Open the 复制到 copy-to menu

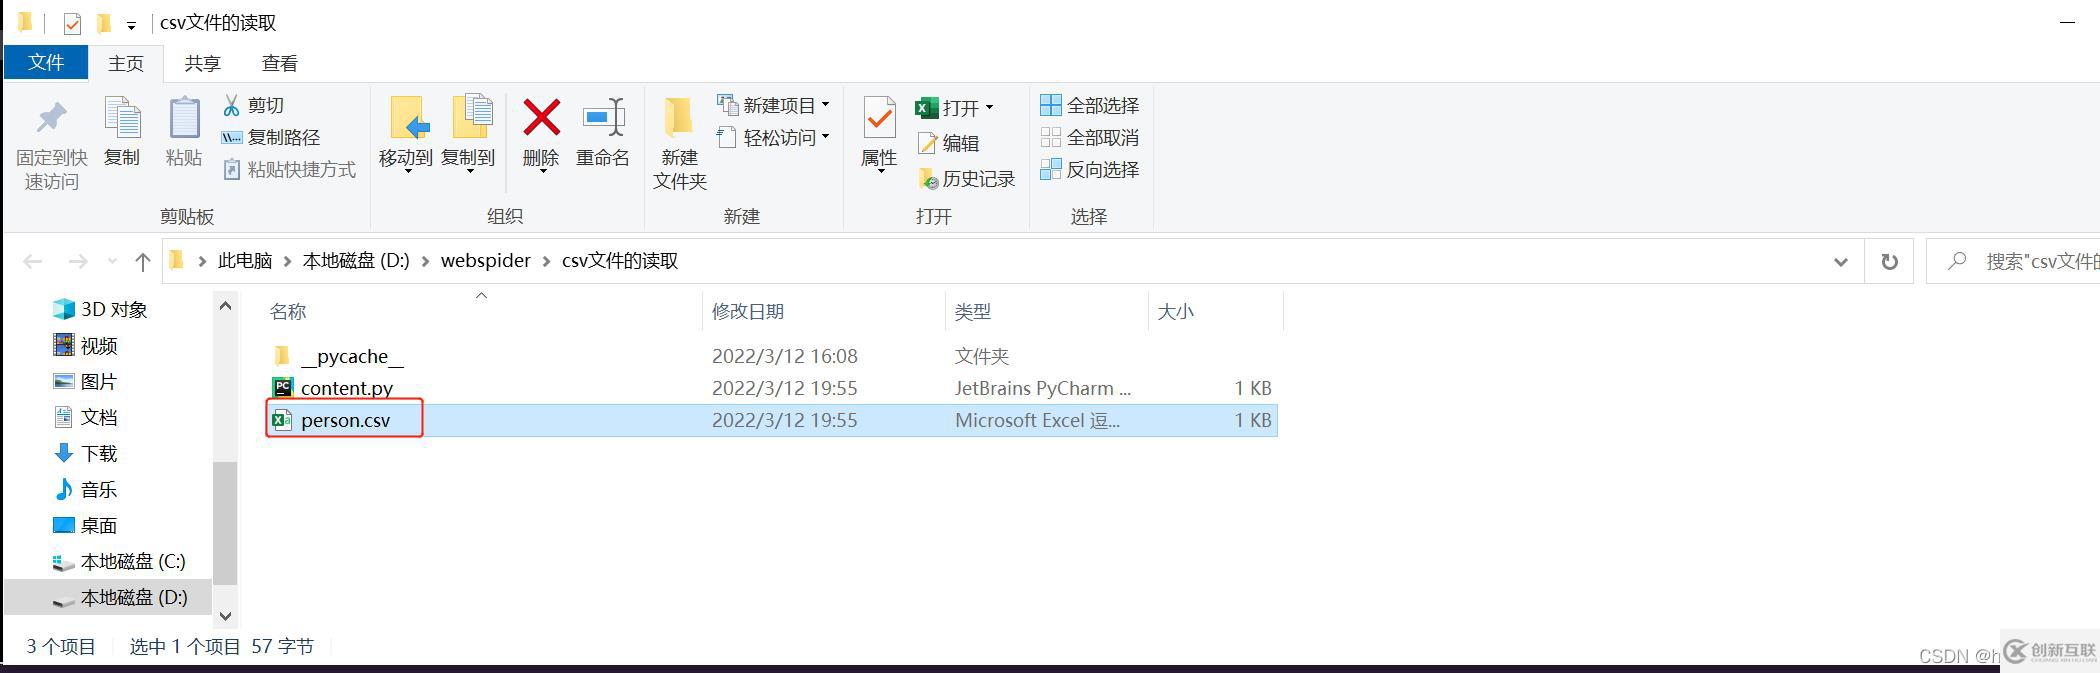468,135
